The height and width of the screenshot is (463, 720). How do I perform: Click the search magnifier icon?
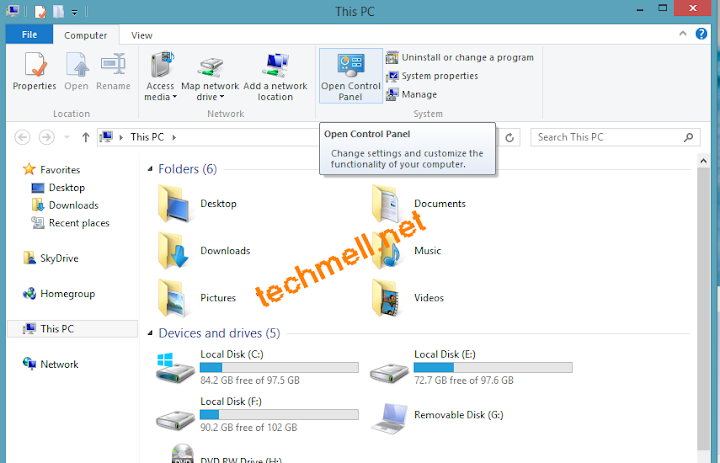[688, 137]
